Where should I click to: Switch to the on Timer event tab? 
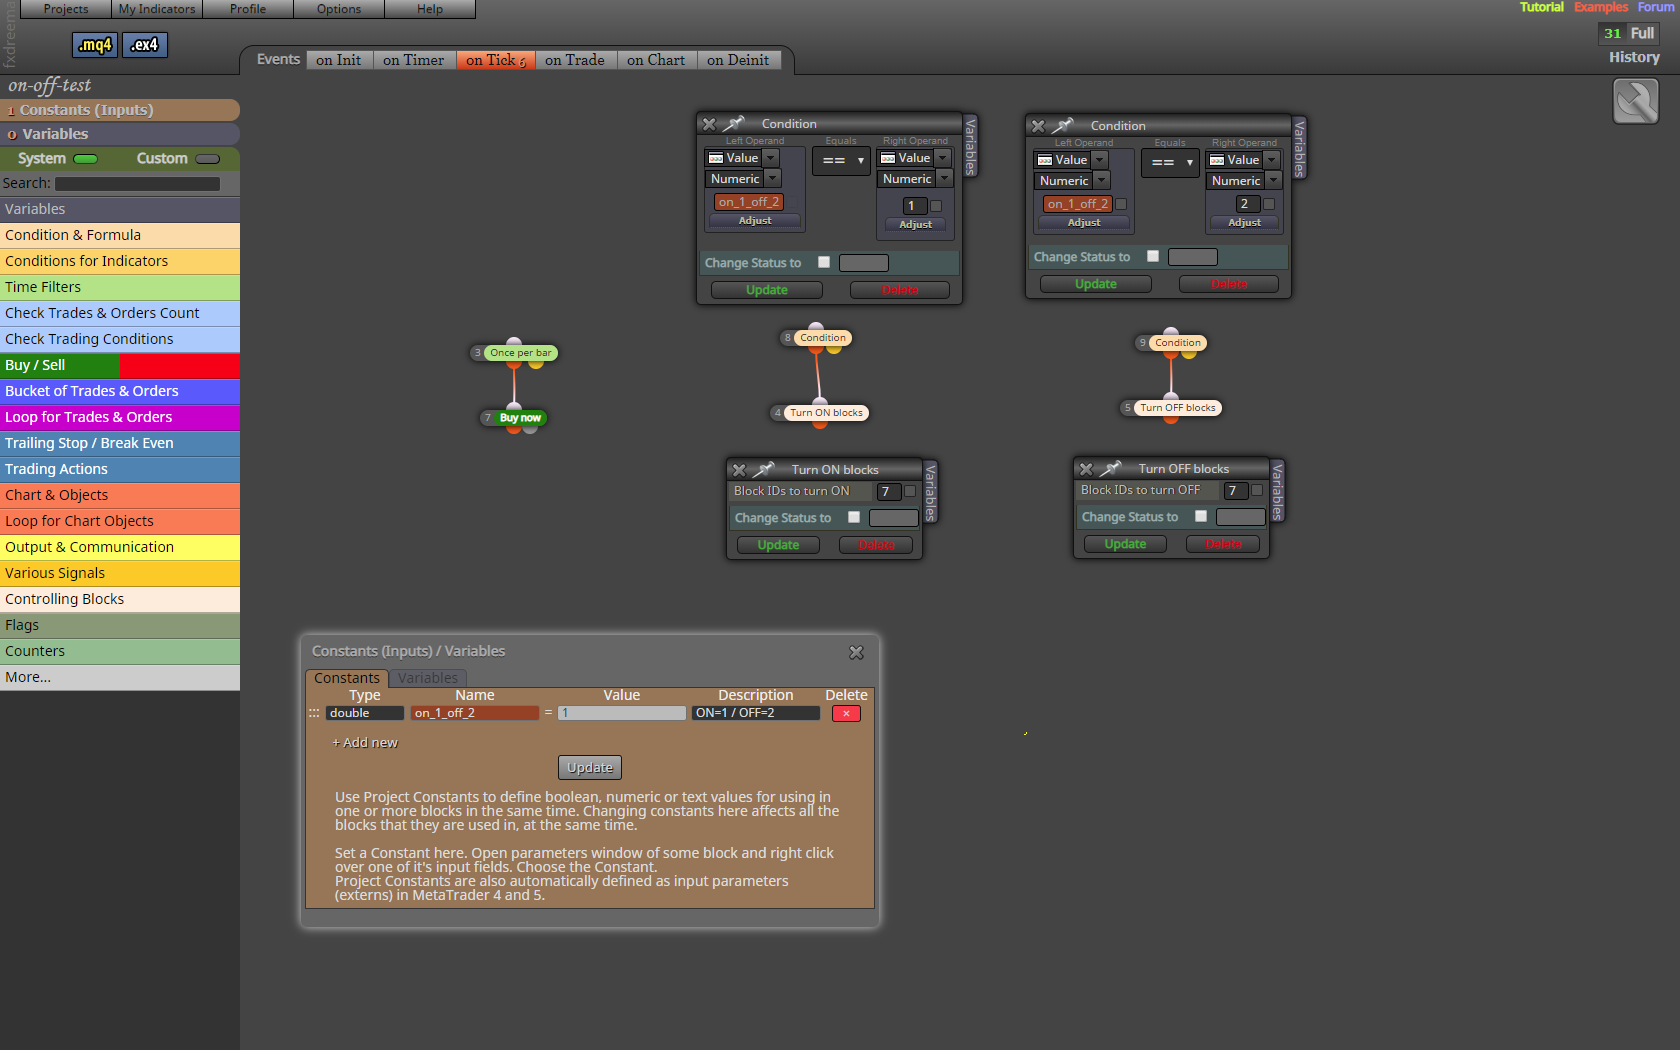(x=414, y=60)
